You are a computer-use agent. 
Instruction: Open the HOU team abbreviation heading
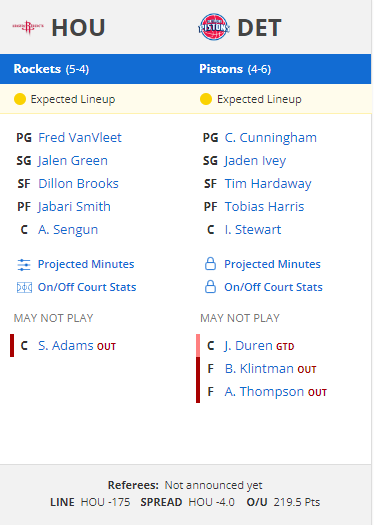pyautogui.click(x=78, y=27)
